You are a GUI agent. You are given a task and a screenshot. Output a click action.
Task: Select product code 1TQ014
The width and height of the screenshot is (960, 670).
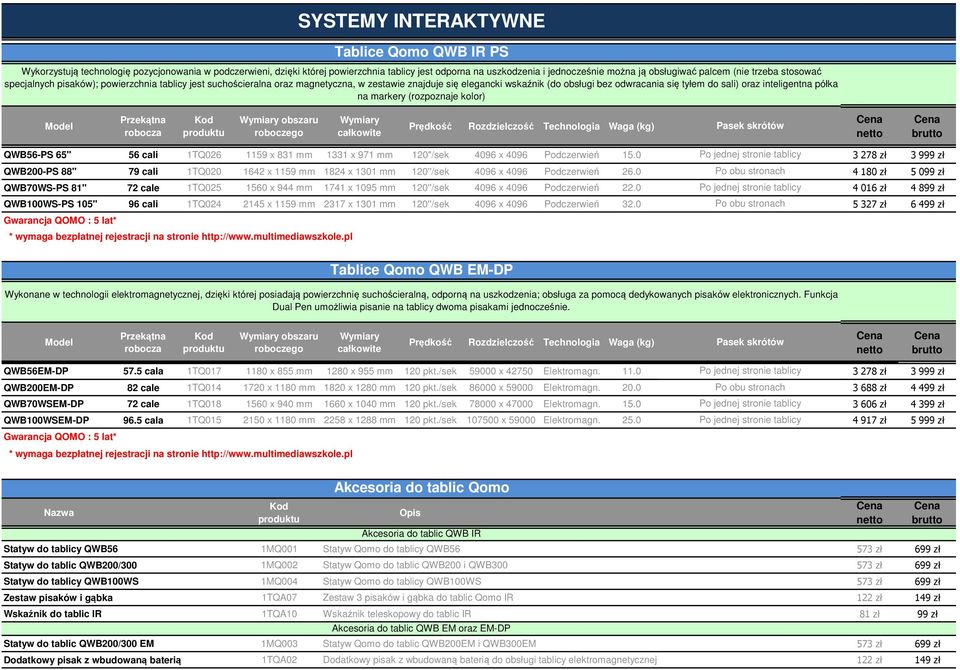[204, 388]
